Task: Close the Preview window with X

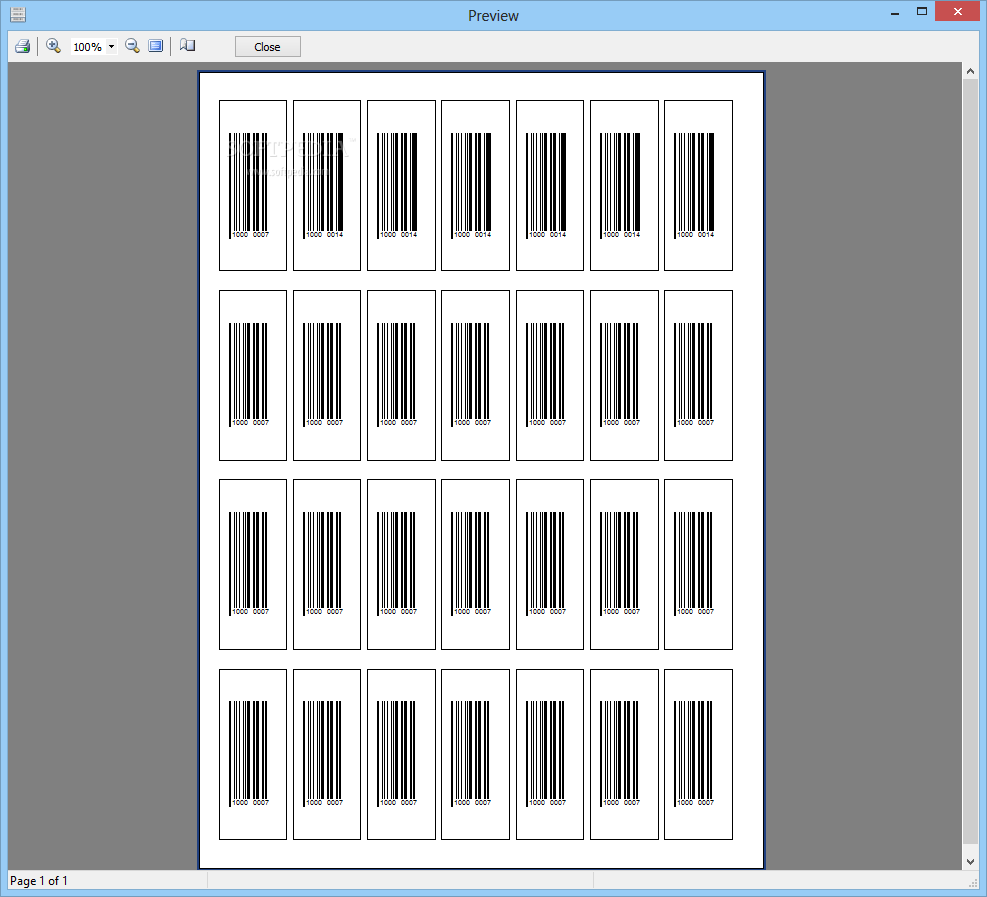Action: point(957,12)
